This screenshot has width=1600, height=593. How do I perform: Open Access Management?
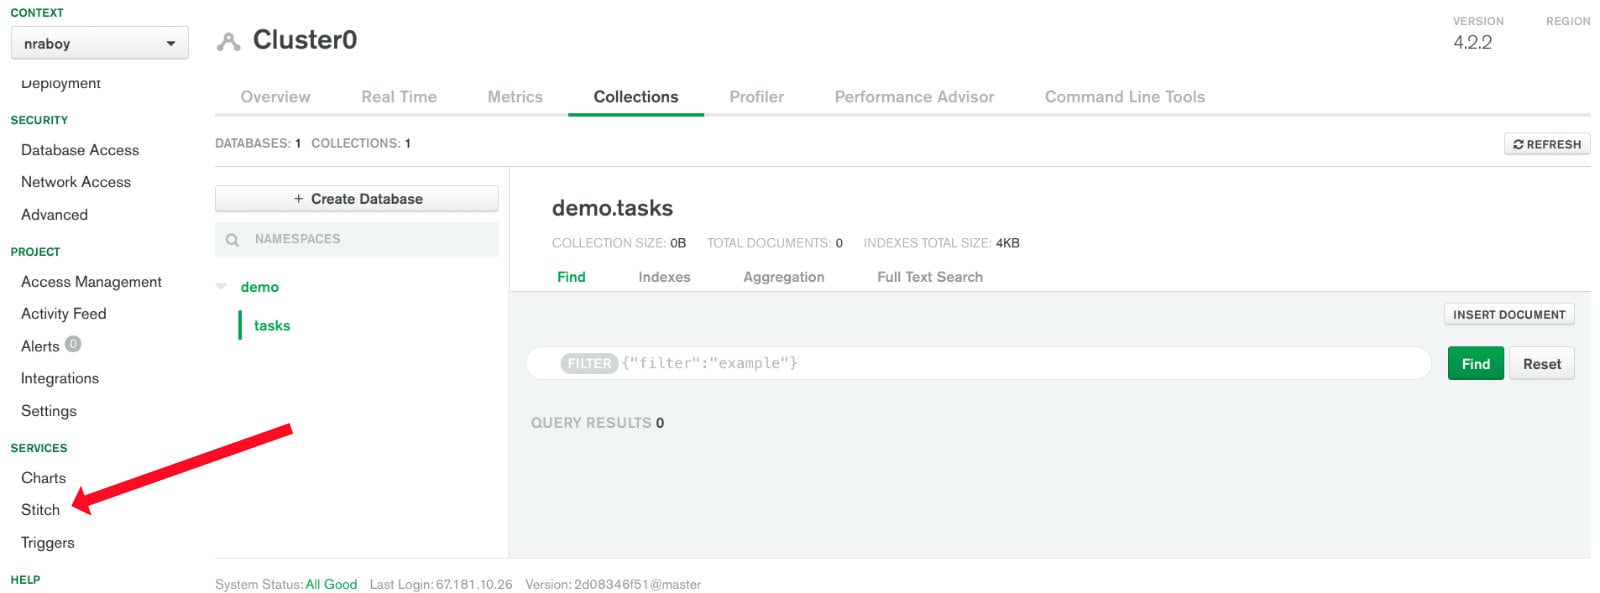91,282
